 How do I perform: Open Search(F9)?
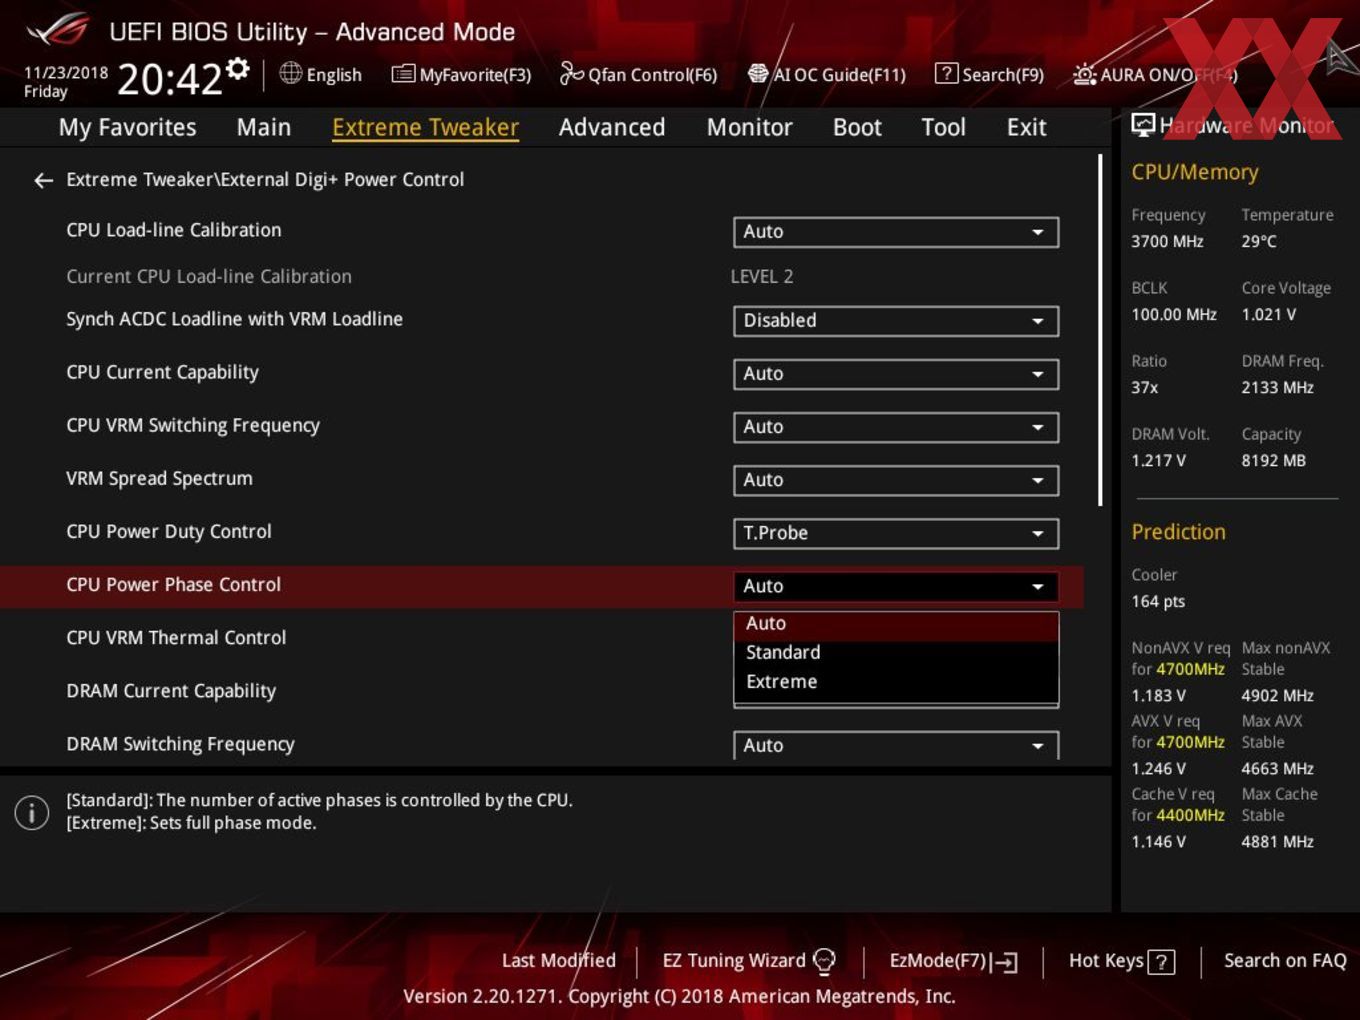pyautogui.click(x=989, y=74)
